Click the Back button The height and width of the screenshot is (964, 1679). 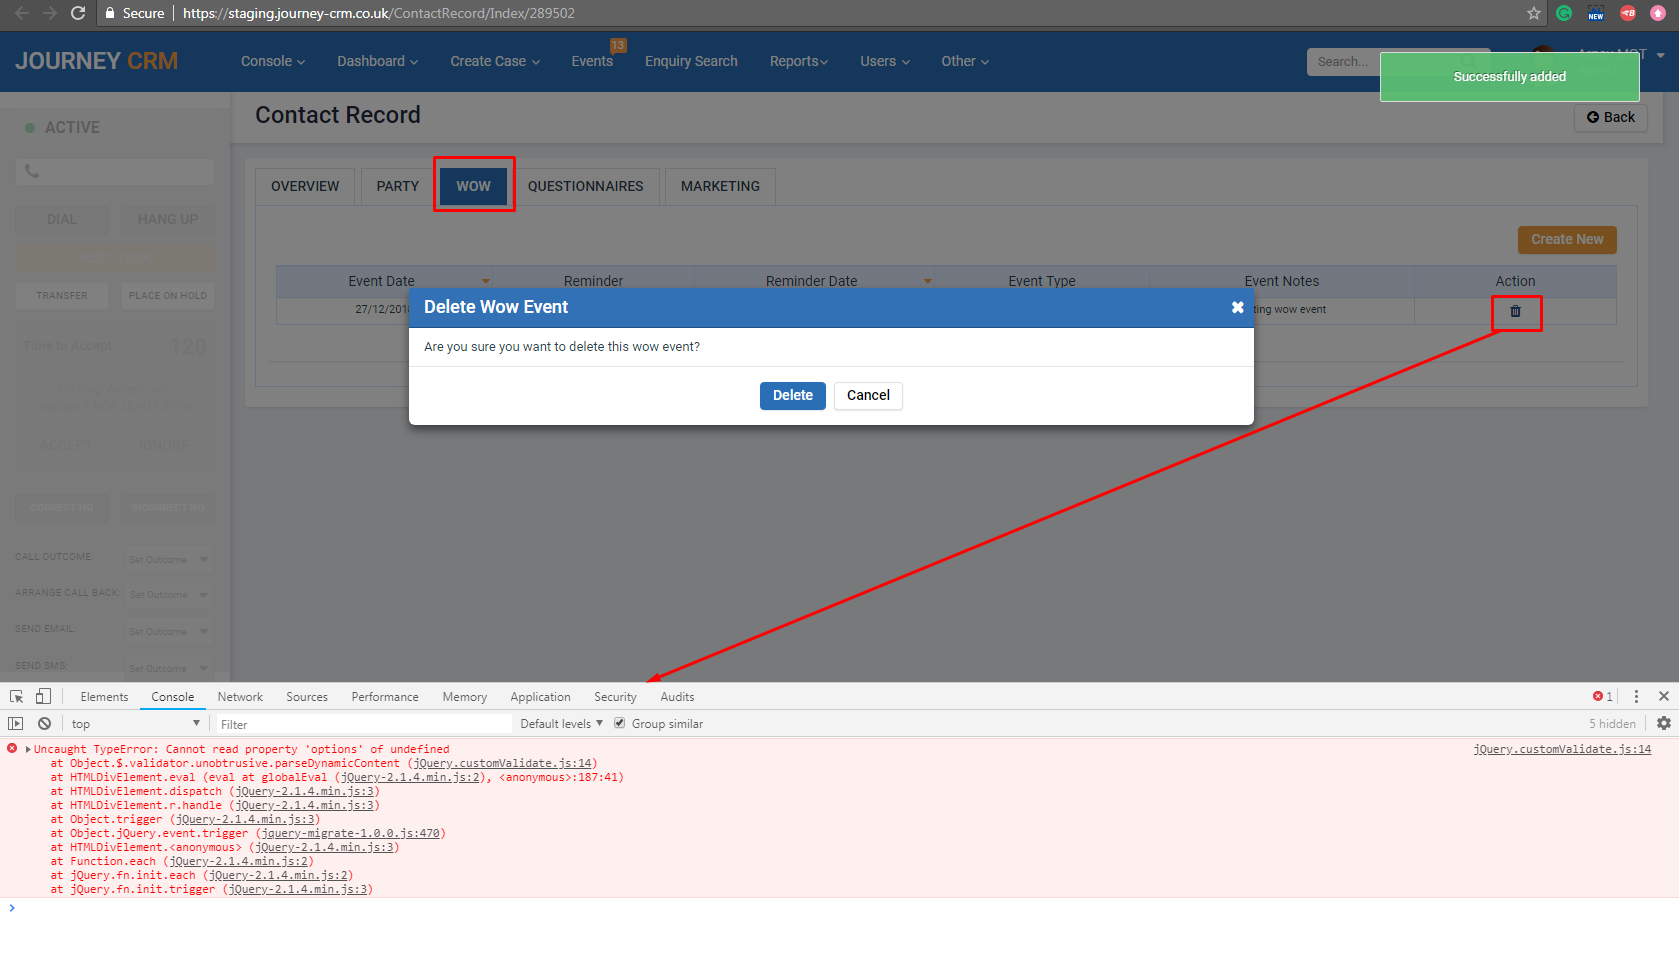tap(1610, 117)
